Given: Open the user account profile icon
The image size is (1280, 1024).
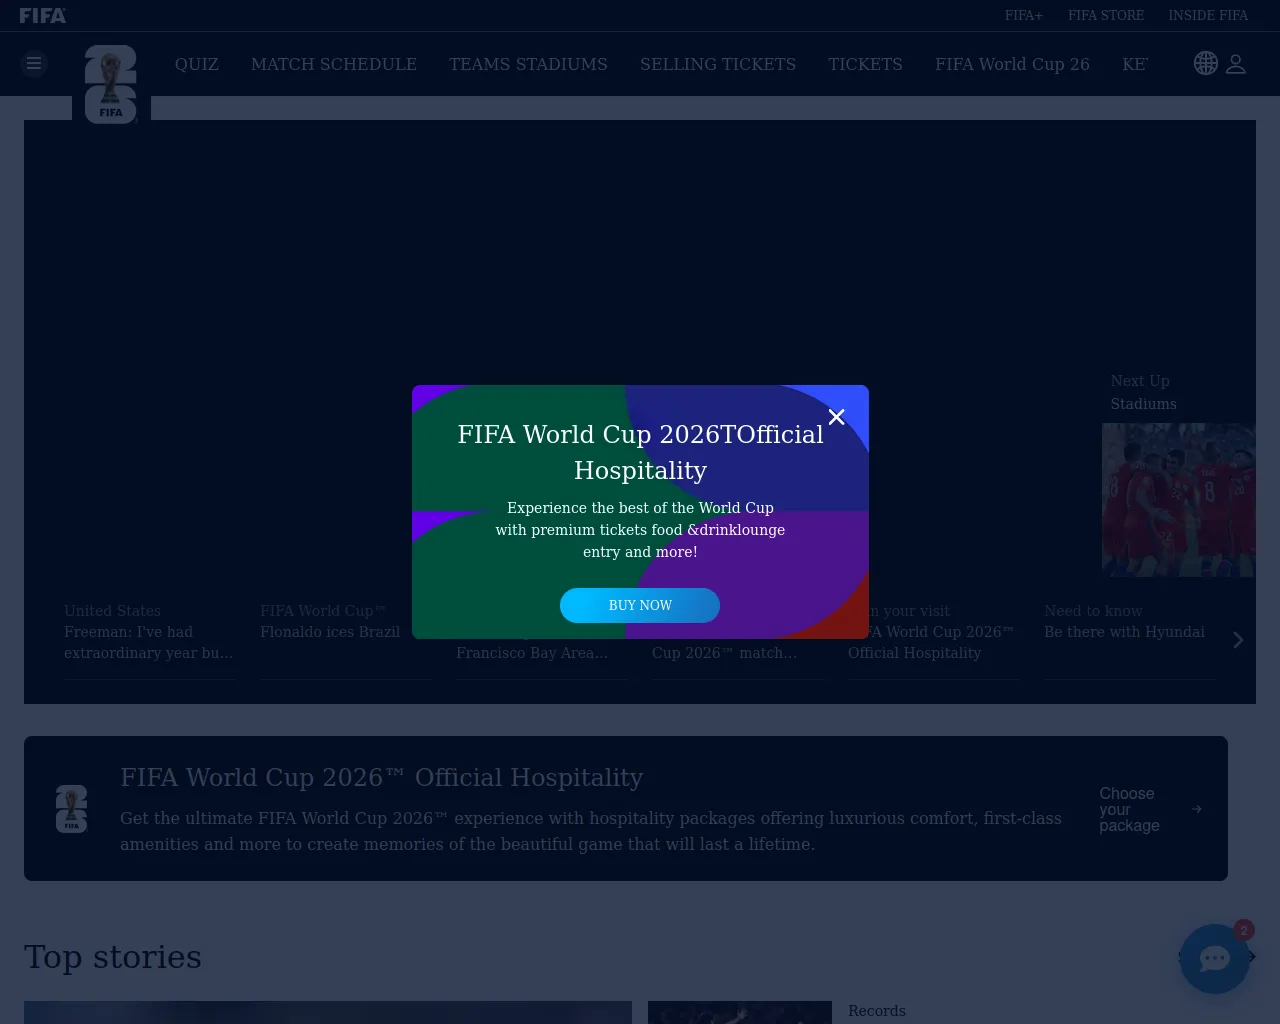Looking at the screenshot, I should pos(1236,64).
